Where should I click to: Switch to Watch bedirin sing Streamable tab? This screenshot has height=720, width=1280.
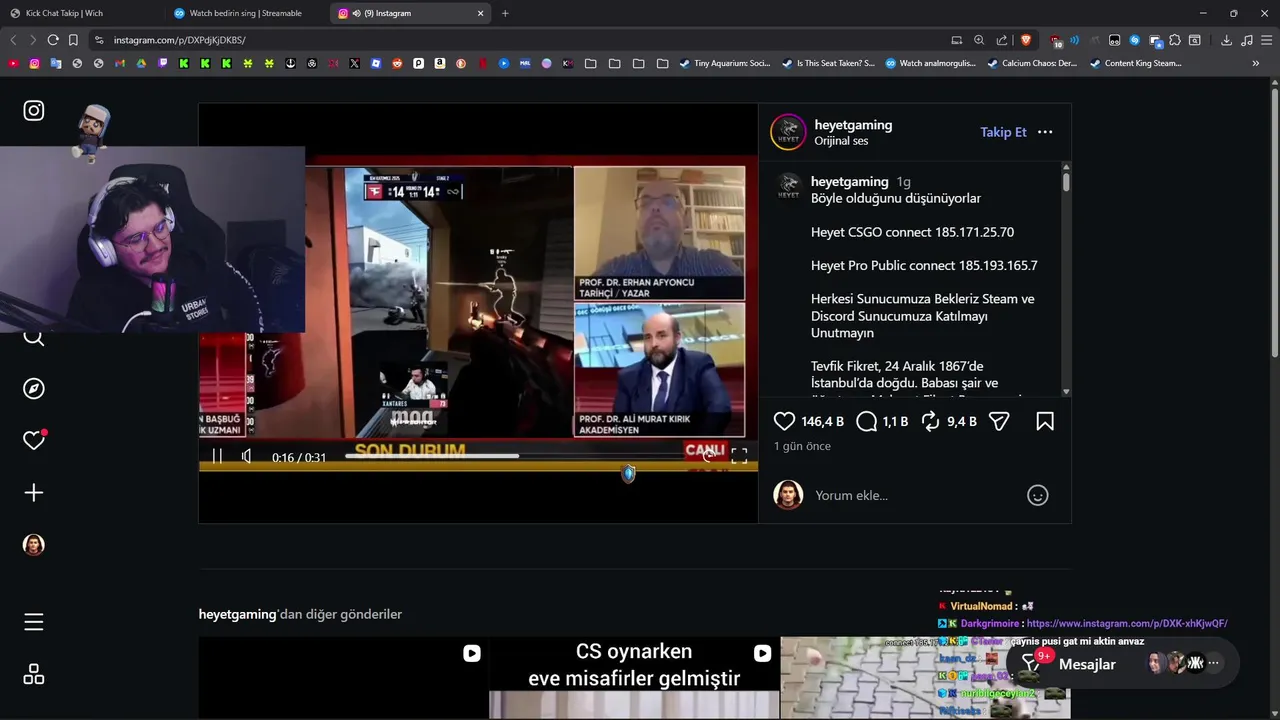245,13
